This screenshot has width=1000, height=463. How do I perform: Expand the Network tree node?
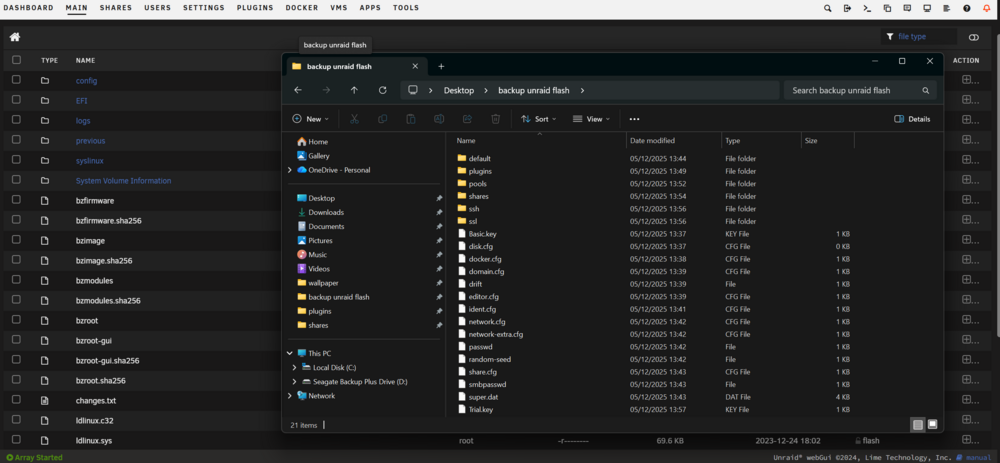tap(290, 395)
